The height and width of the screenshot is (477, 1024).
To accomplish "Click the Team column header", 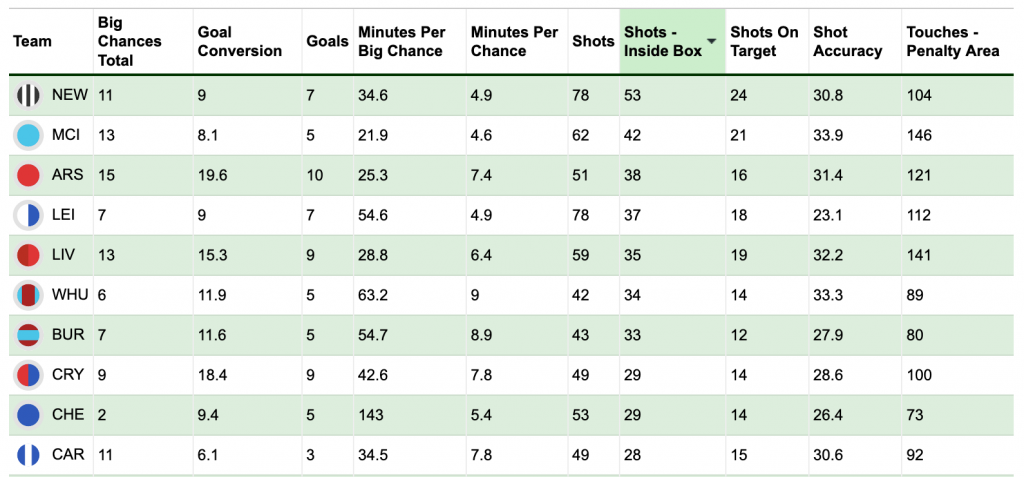I will [x=32, y=41].
